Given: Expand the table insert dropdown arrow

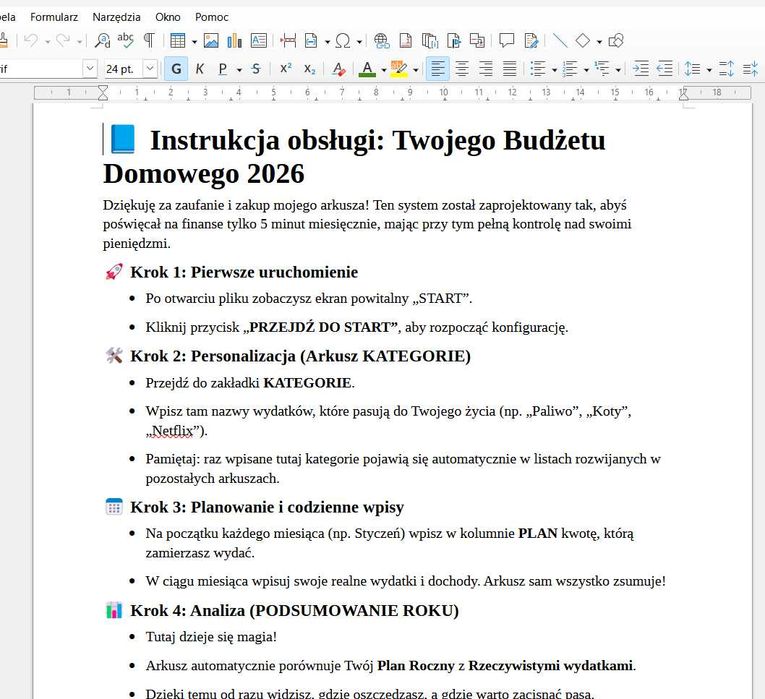Looking at the screenshot, I should point(194,42).
